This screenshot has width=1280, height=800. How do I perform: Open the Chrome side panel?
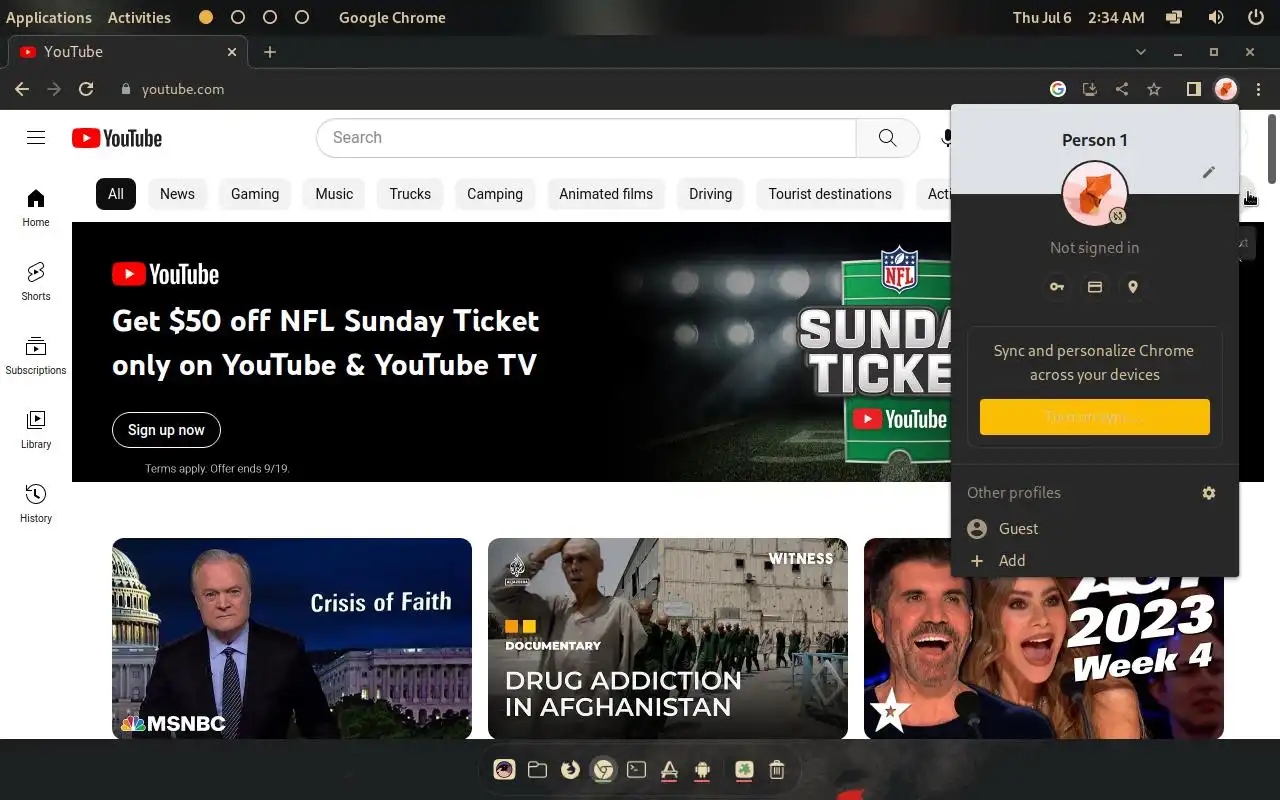click(1193, 89)
